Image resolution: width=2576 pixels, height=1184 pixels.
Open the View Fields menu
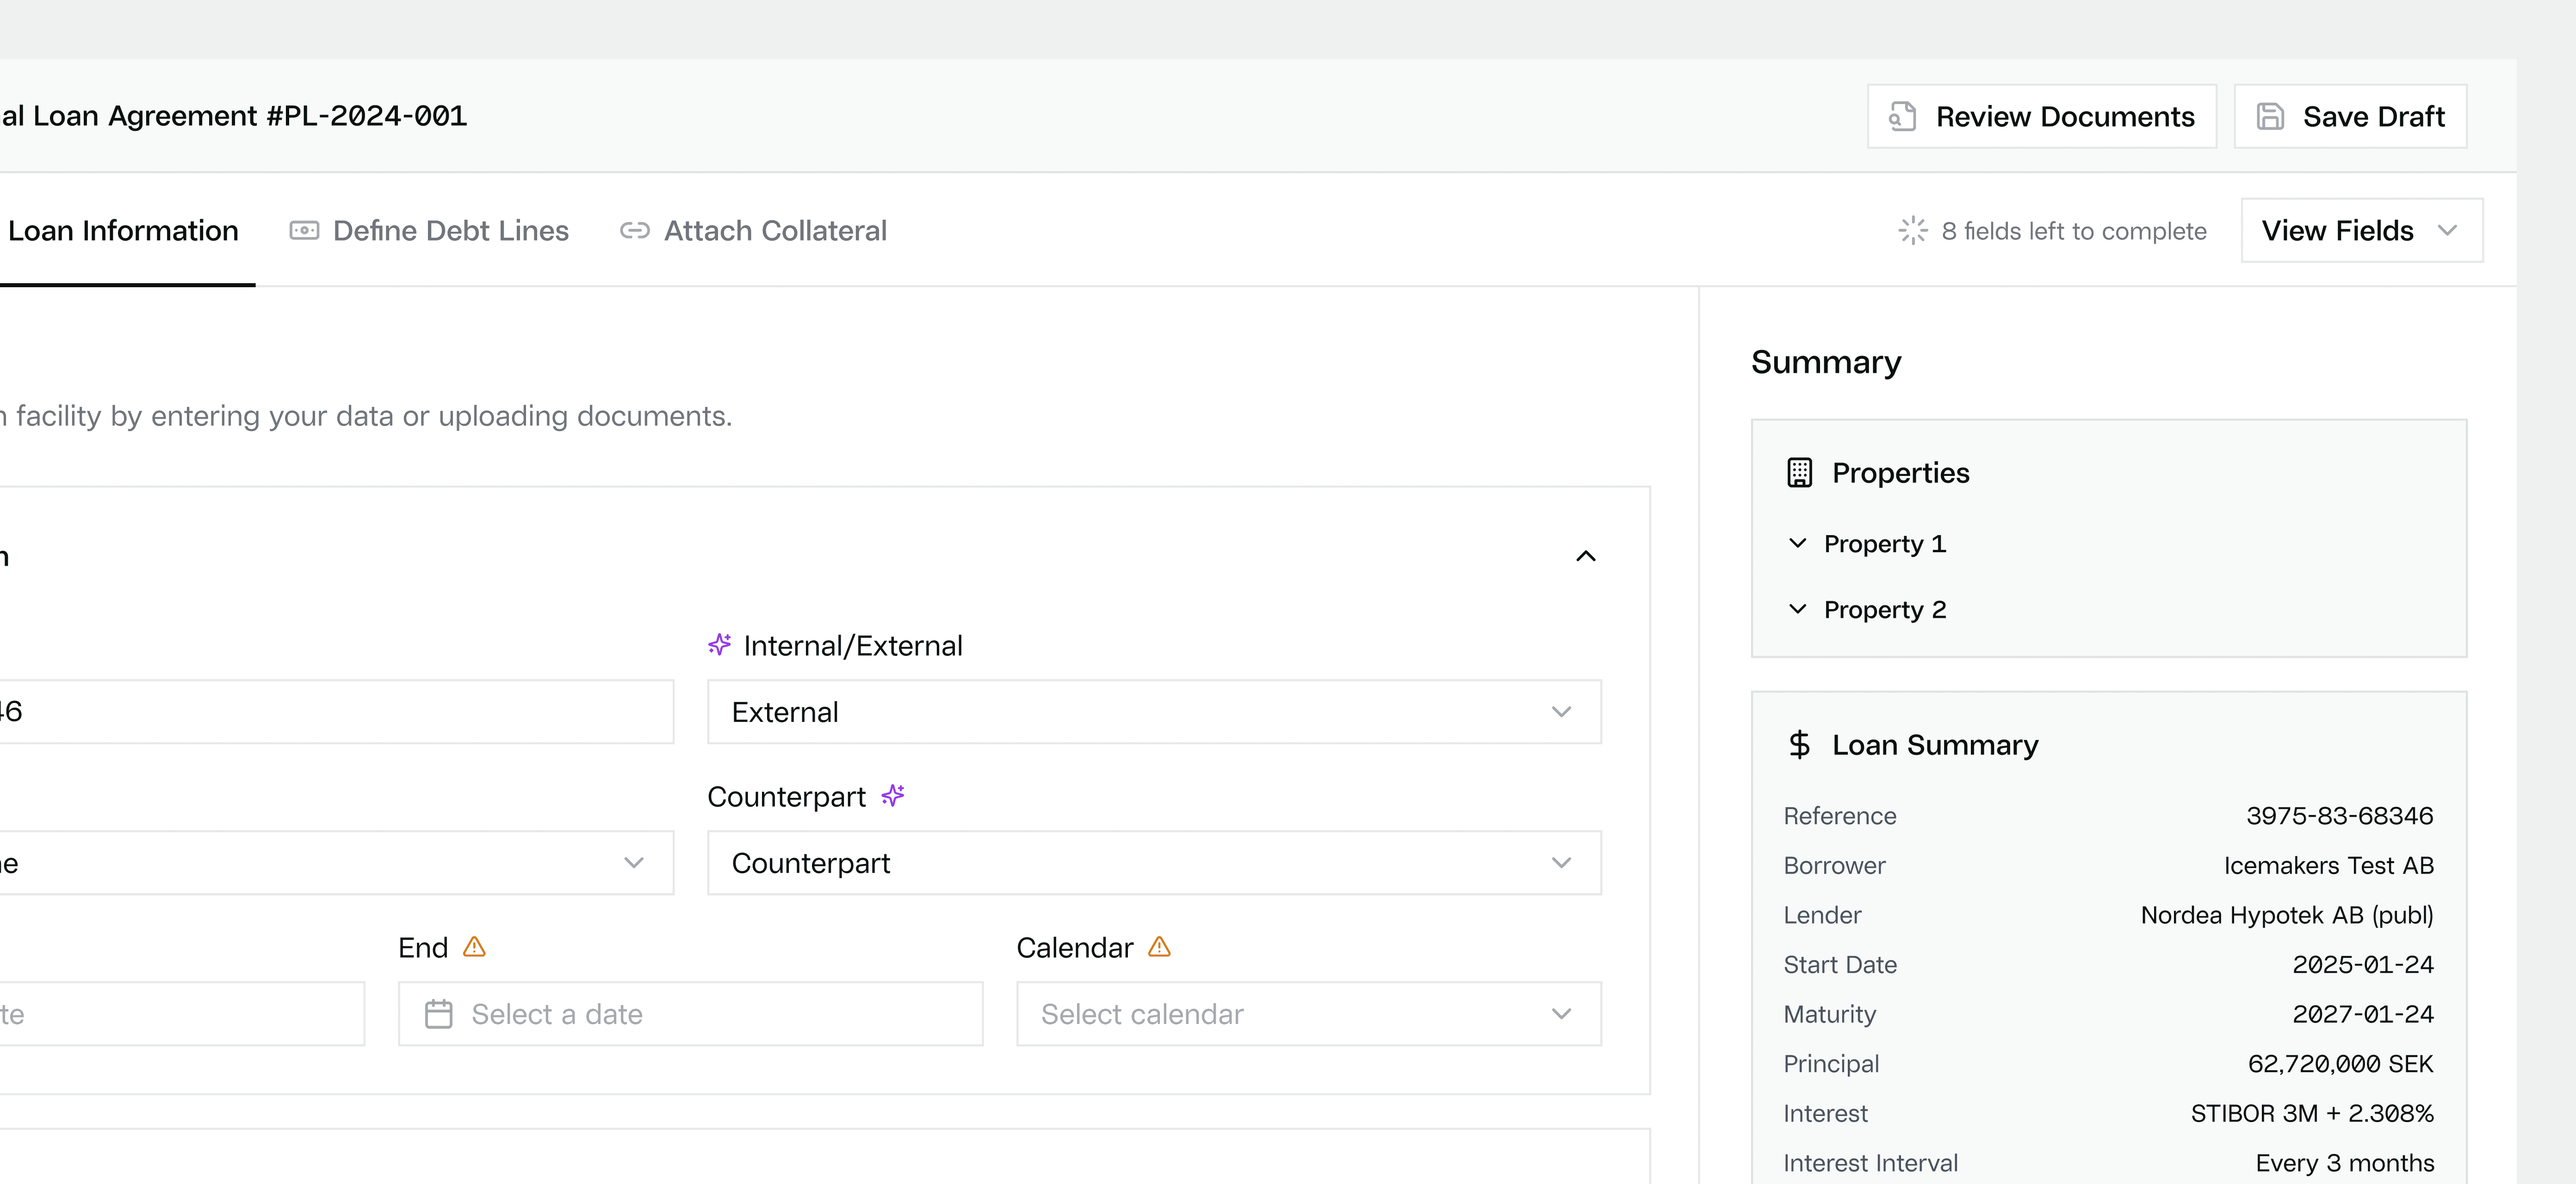tap(2362, 231)
